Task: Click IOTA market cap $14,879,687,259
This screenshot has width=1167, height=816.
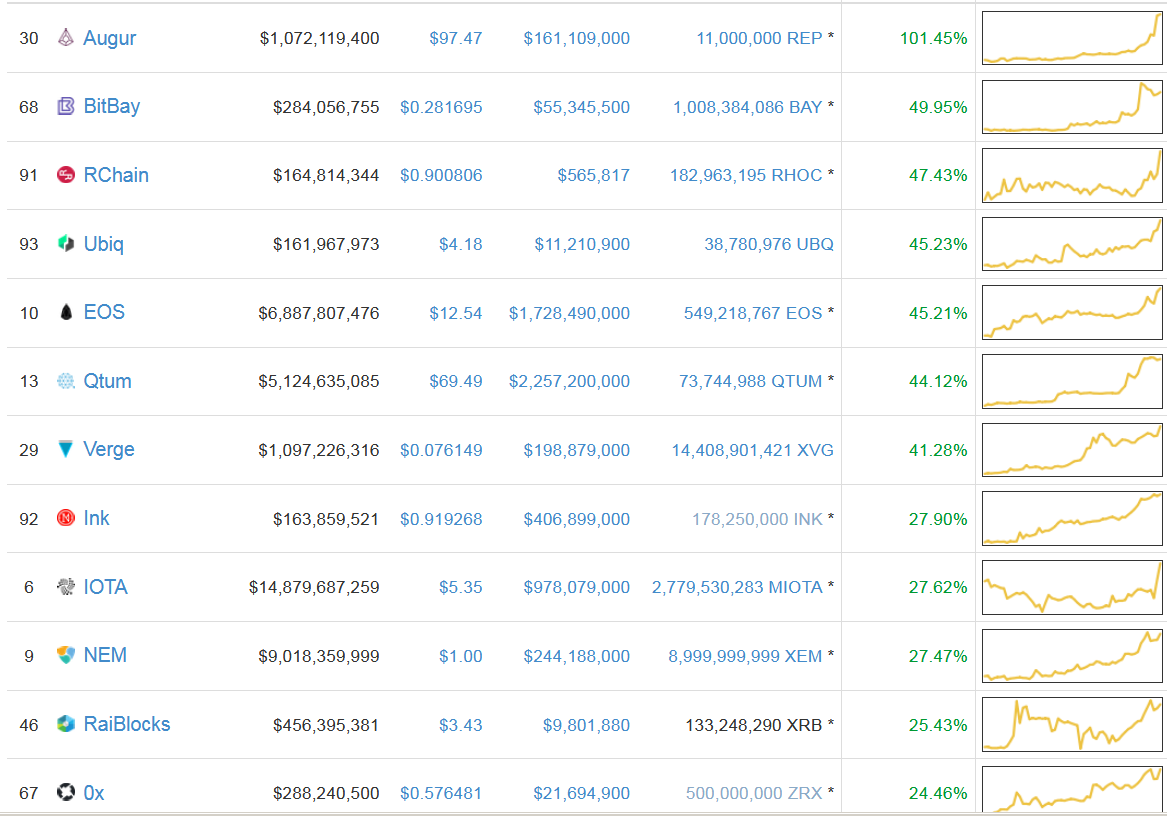Action: pyautogui.click(x=314, y=587)
